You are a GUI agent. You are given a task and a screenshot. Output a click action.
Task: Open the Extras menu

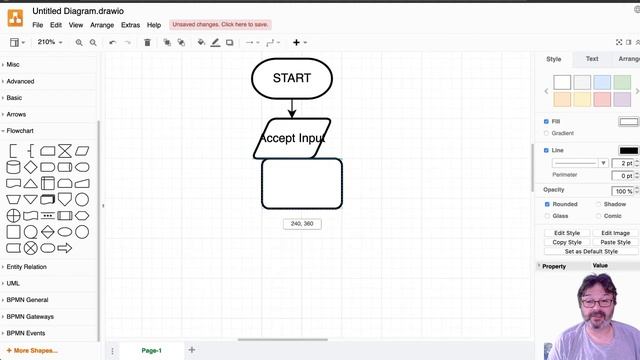pos(130,25)
